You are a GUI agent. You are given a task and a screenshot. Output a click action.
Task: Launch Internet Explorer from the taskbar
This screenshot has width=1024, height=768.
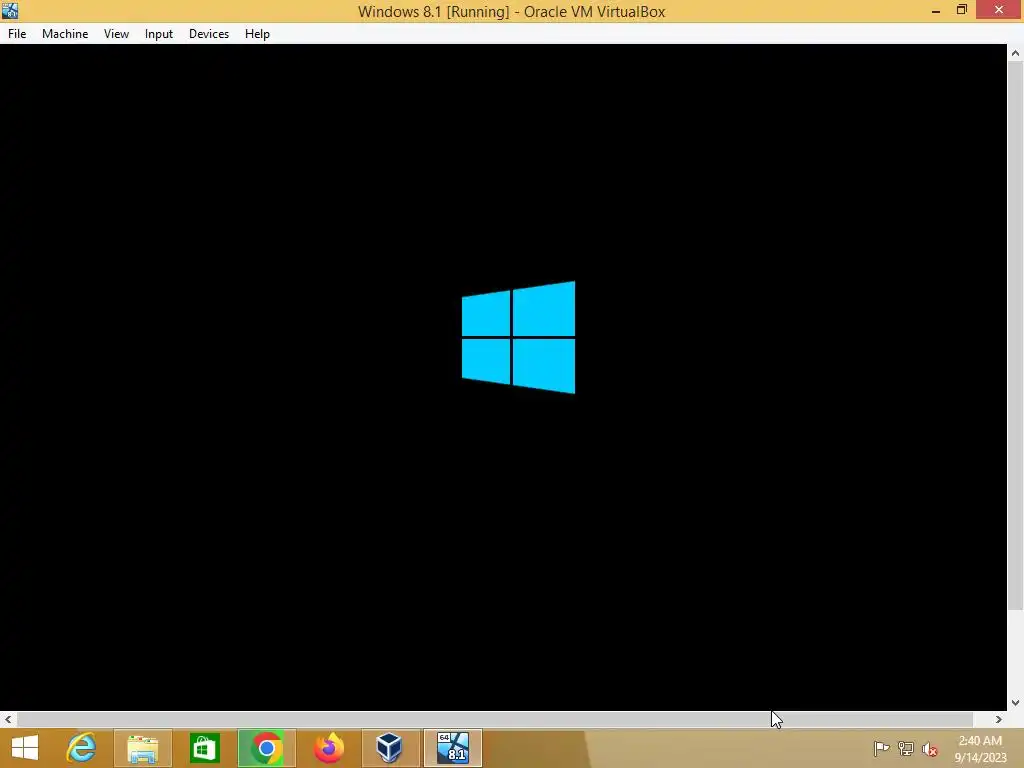click(82, 748)
